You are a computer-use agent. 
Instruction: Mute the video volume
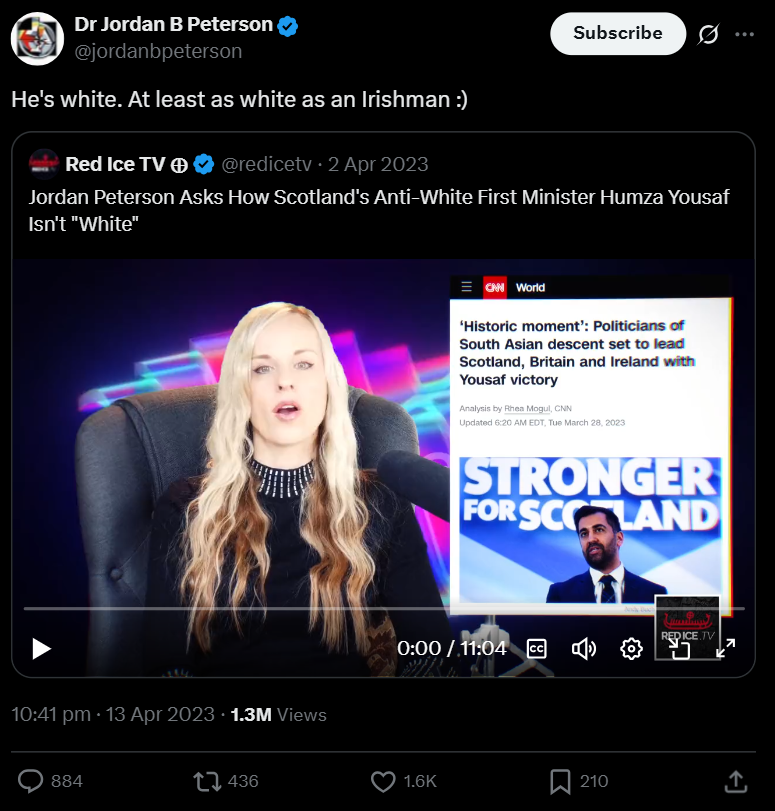[x=584, y=649]
